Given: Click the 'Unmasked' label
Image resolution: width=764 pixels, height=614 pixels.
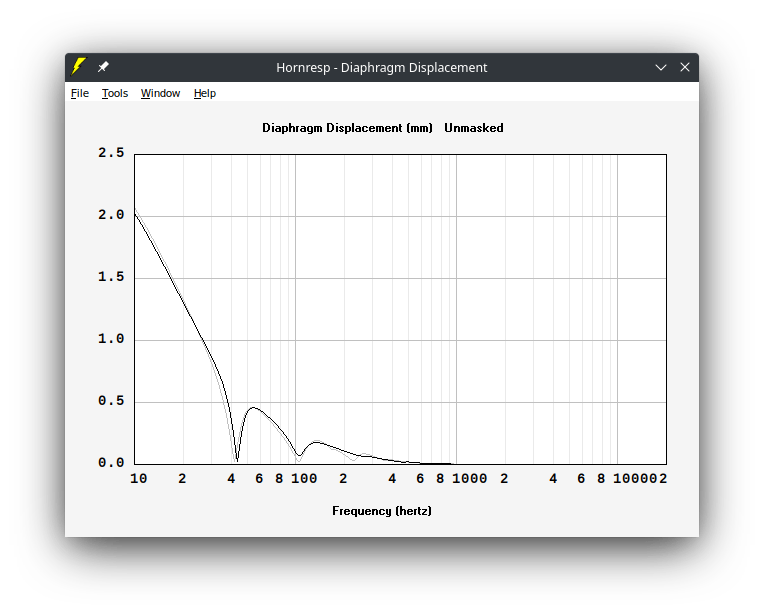Looking at the screenshot, I should click(x=474, y=128).
